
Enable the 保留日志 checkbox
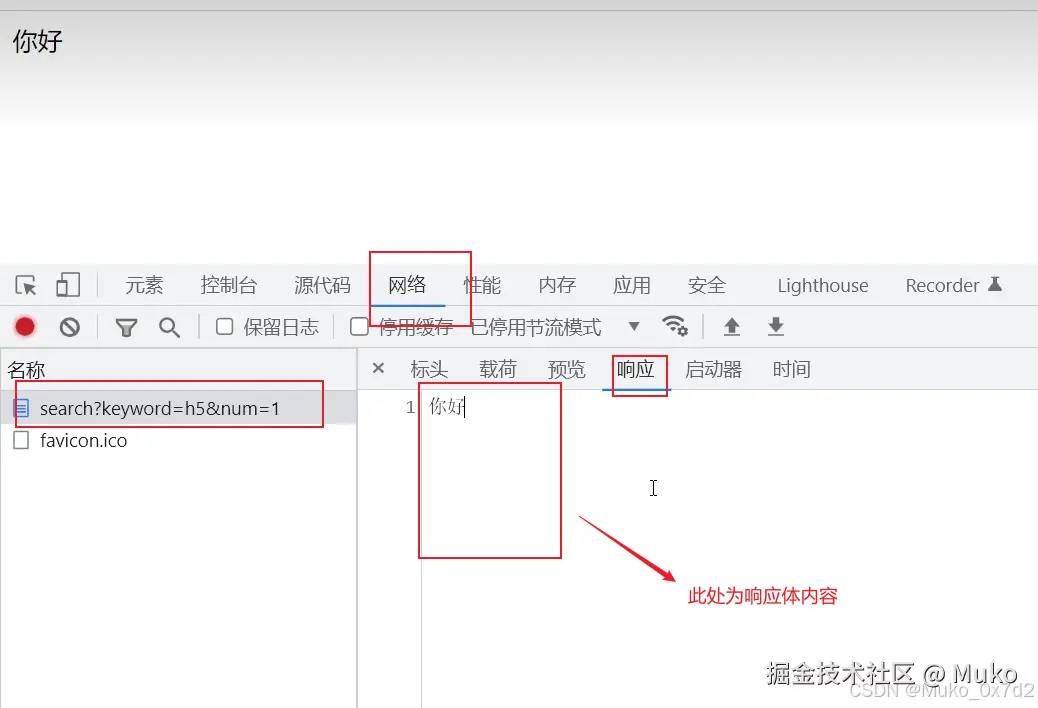(x=223, y=326)
